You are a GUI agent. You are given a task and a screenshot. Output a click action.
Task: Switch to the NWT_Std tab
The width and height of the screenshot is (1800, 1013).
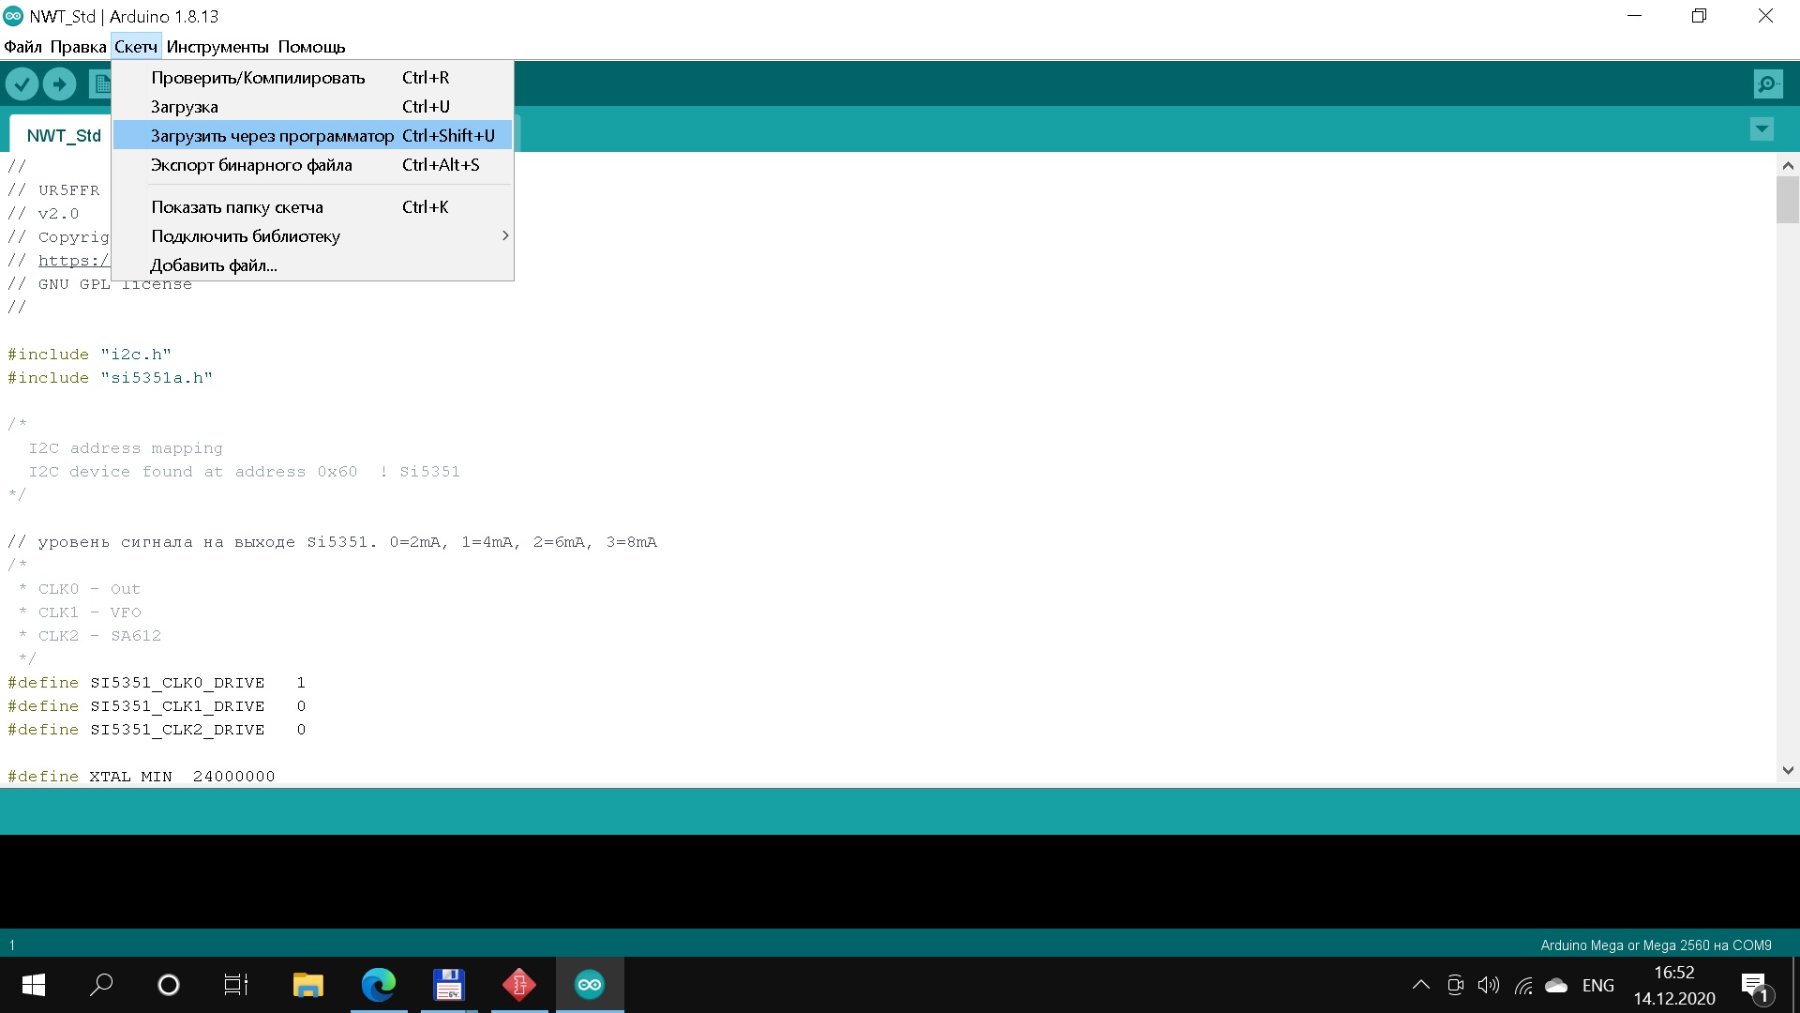pos(63,135)
